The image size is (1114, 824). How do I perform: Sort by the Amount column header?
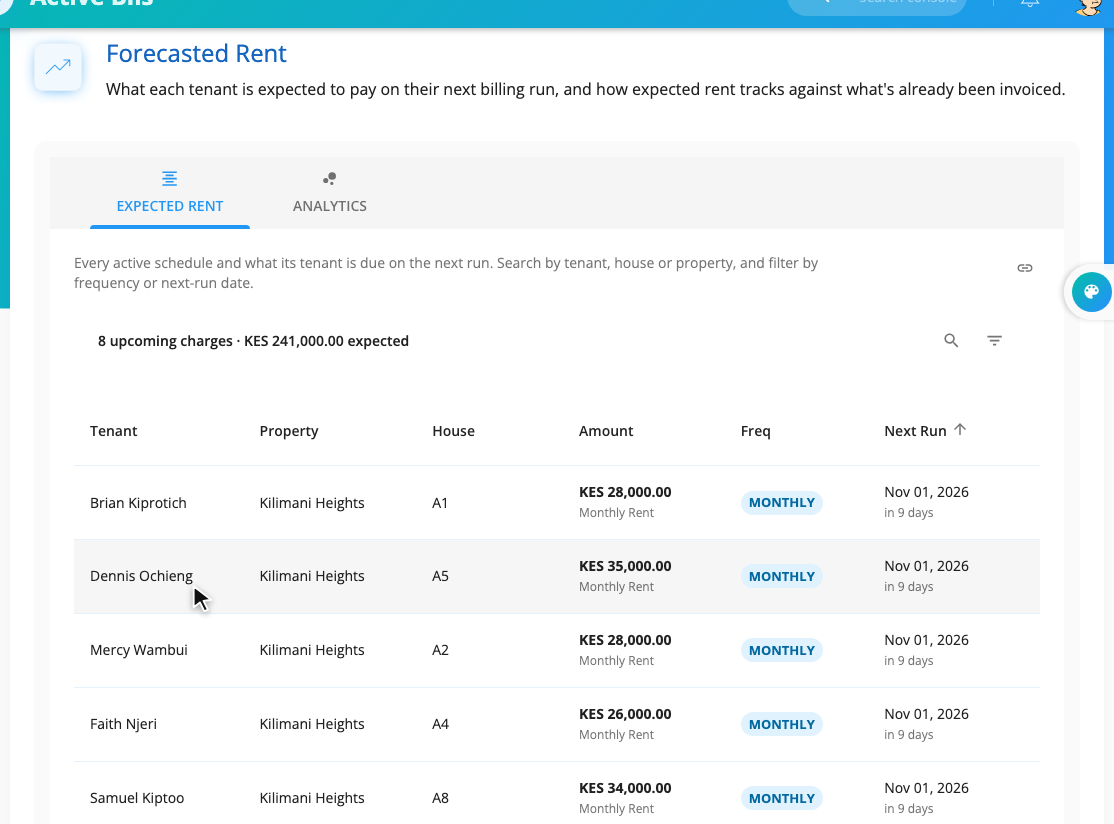(605, 431)
